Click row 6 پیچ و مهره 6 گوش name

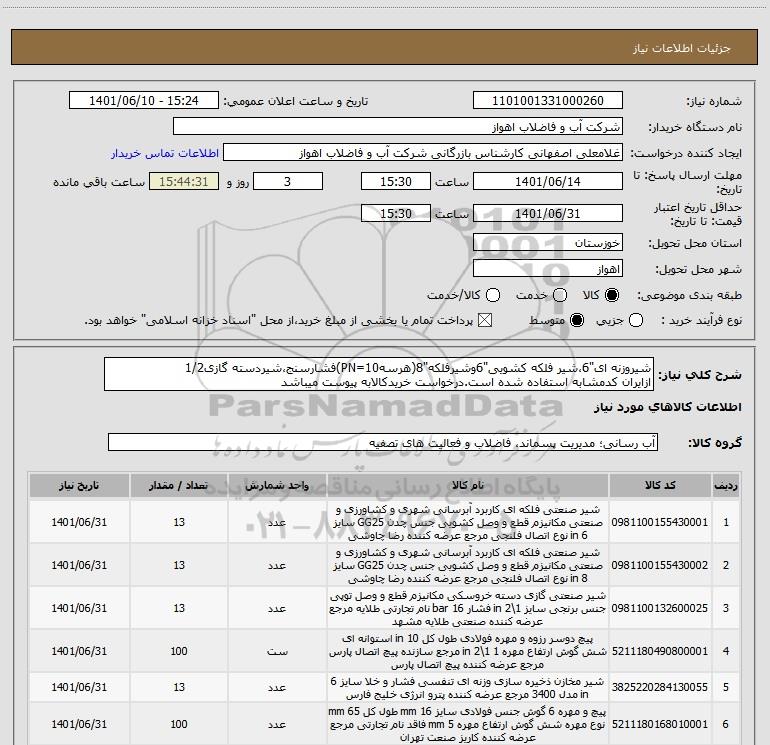pos(468,724)
